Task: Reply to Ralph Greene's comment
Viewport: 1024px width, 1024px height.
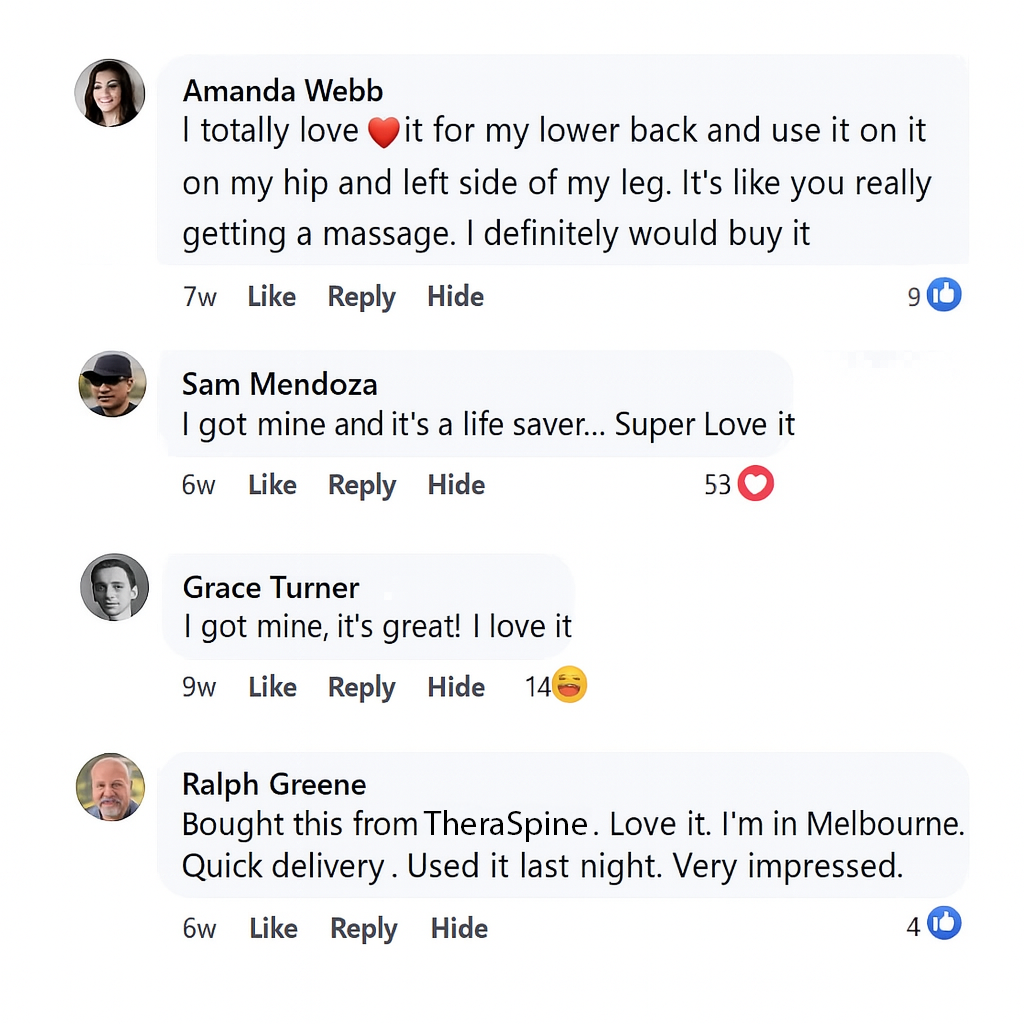Action: click(364, 928)
